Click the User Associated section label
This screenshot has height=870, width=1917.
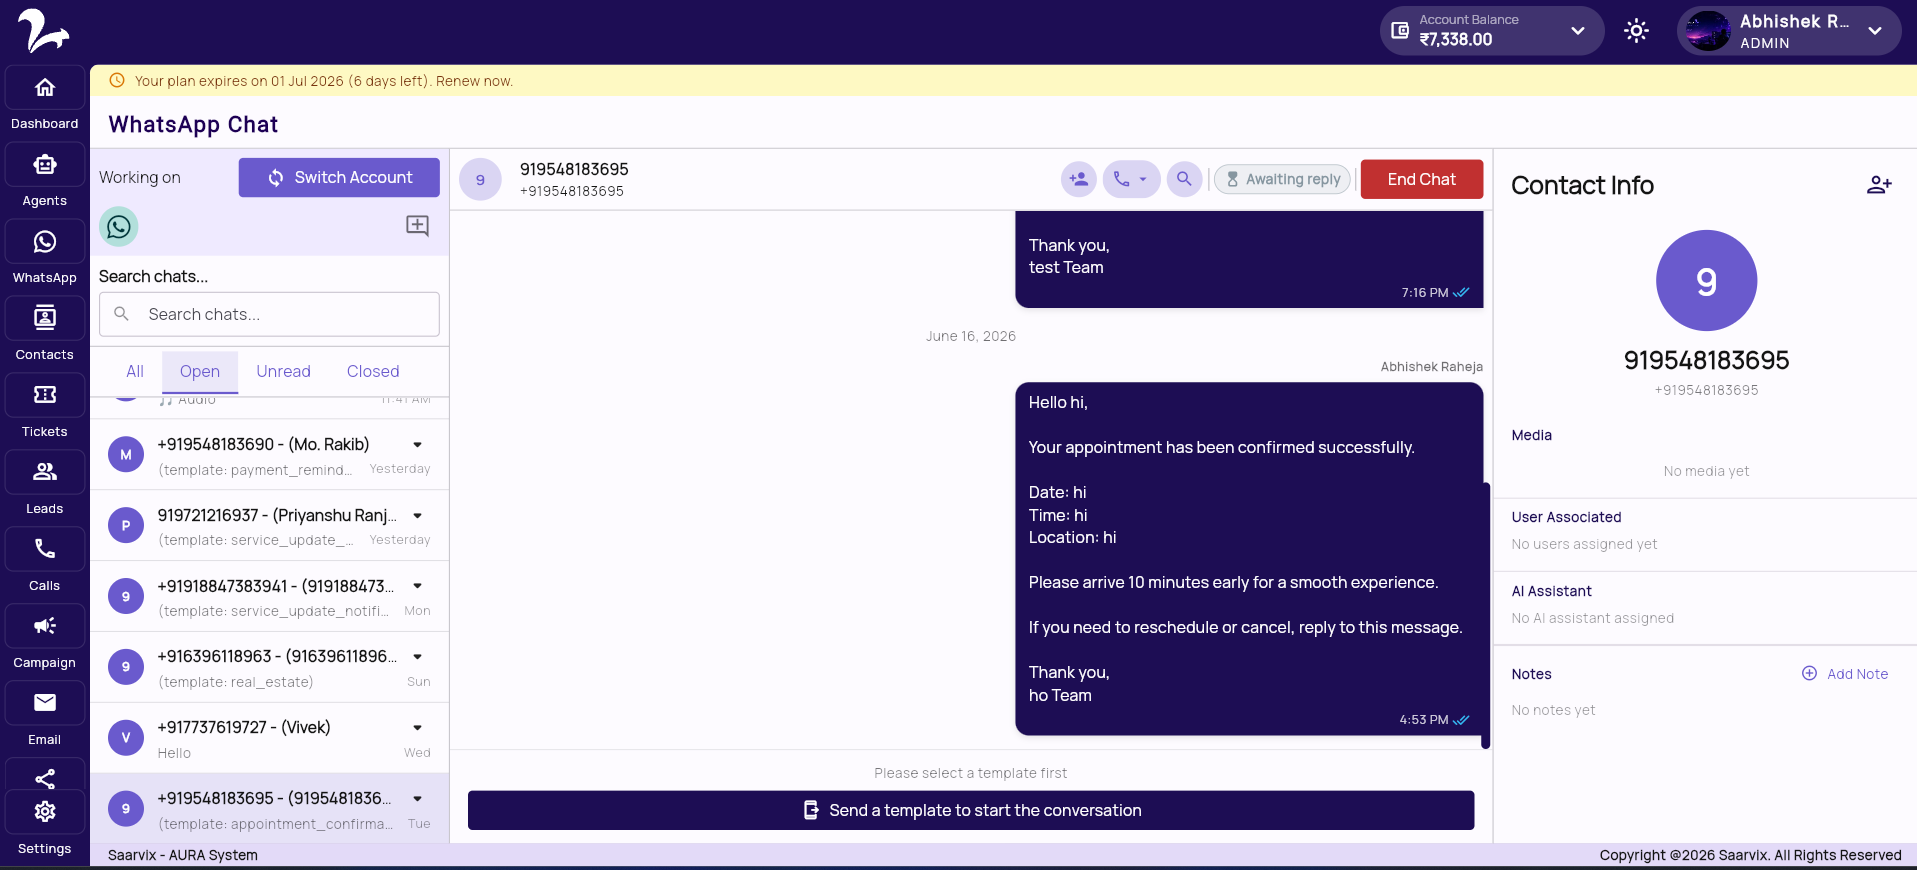click(x=1566, y=517)
